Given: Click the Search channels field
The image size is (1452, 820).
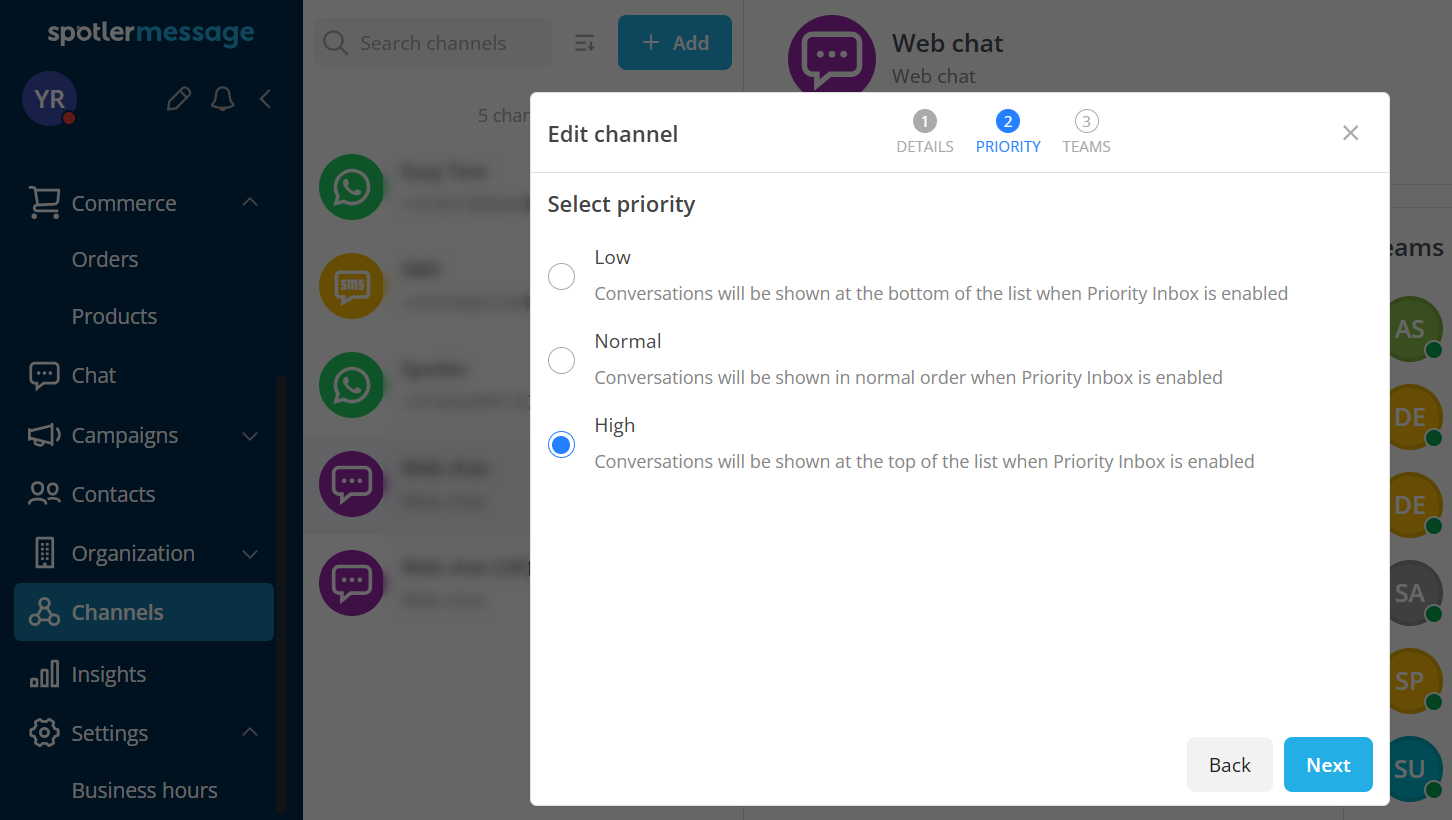Looking at the screenshot, I should (433, 43).
